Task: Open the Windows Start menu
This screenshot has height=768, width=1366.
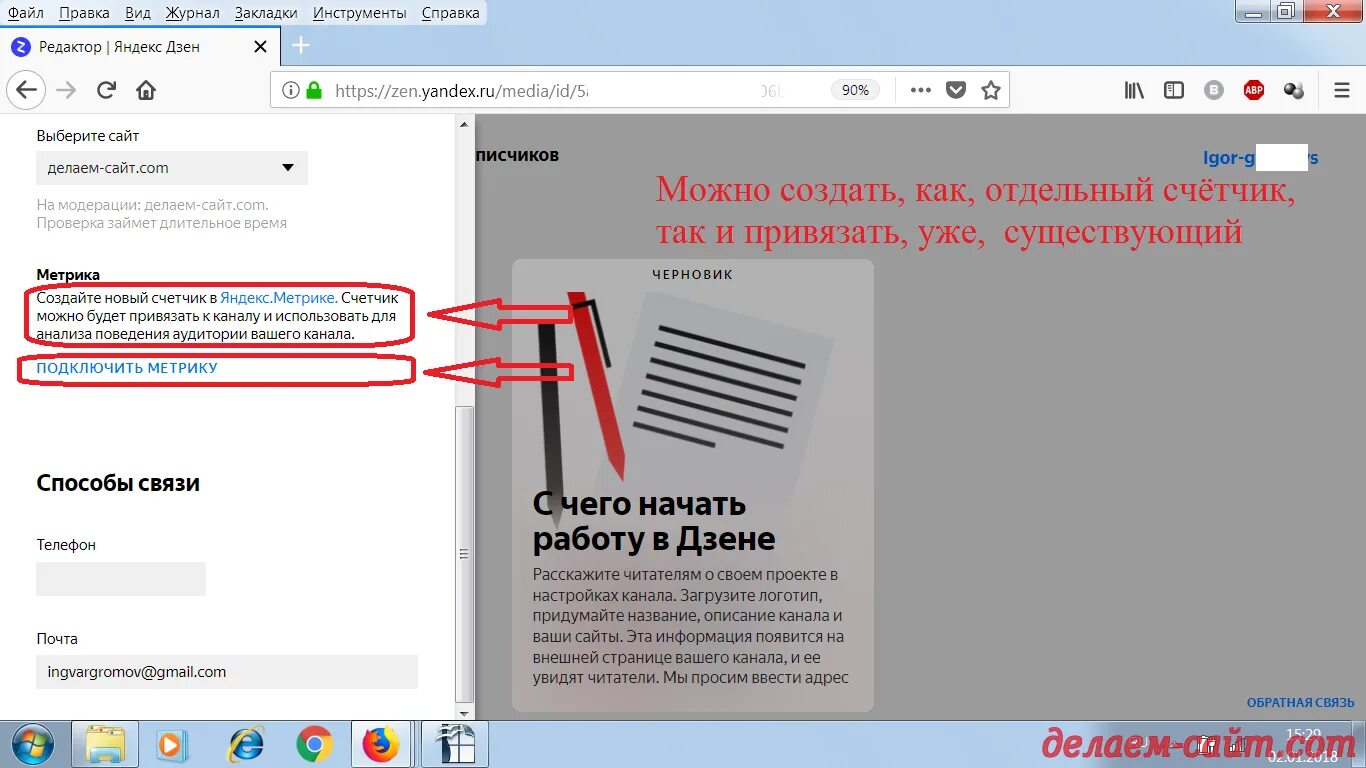Action: pos(33,744)
